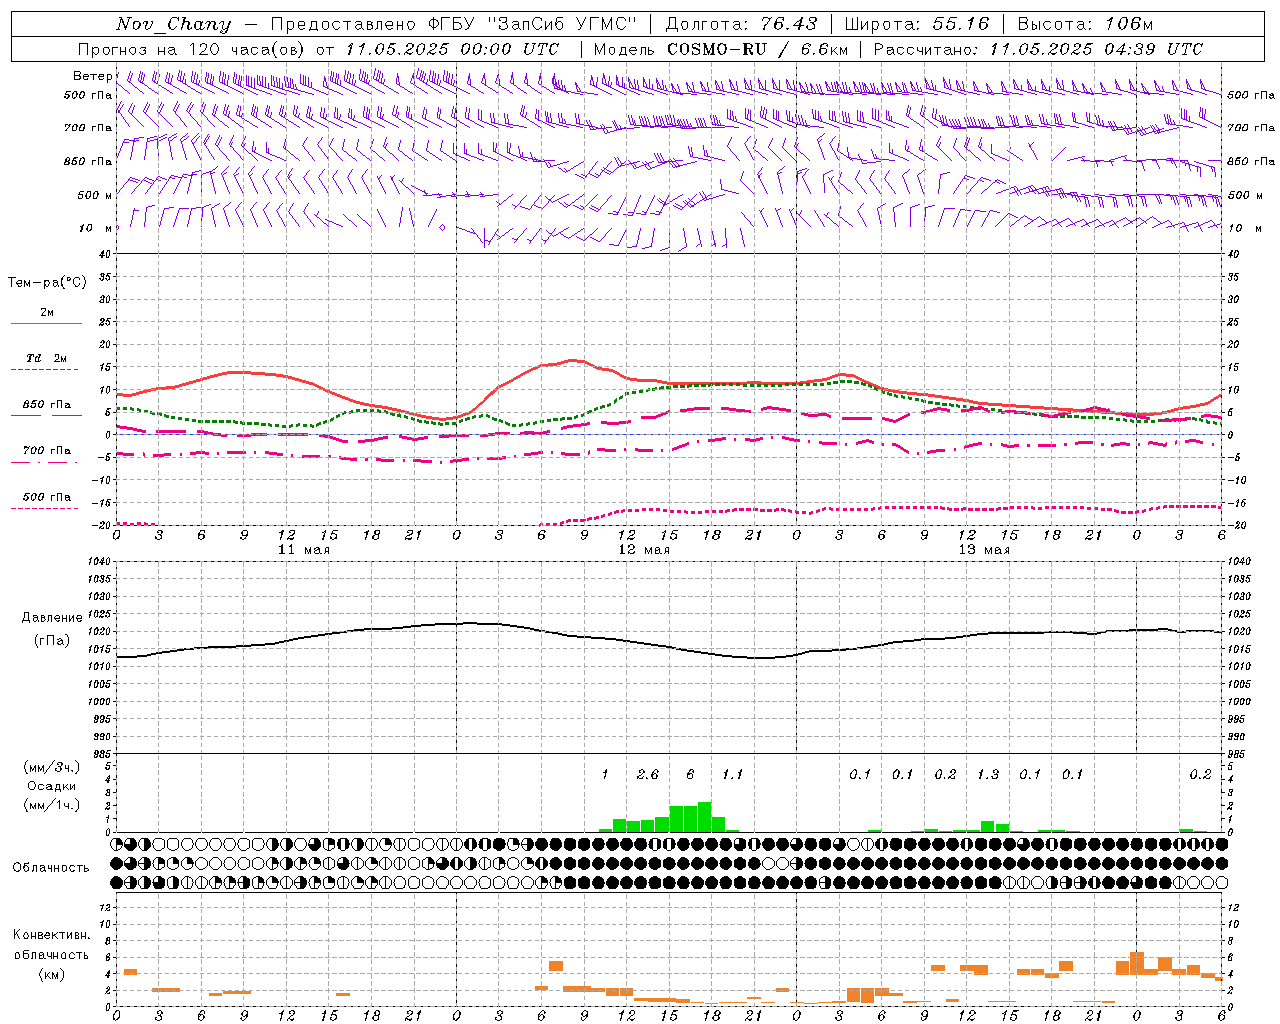Viewport: 1280px width, 1024px height.
Task: Click the station name Nov_Chany in the header
Action: click(173, 24)
